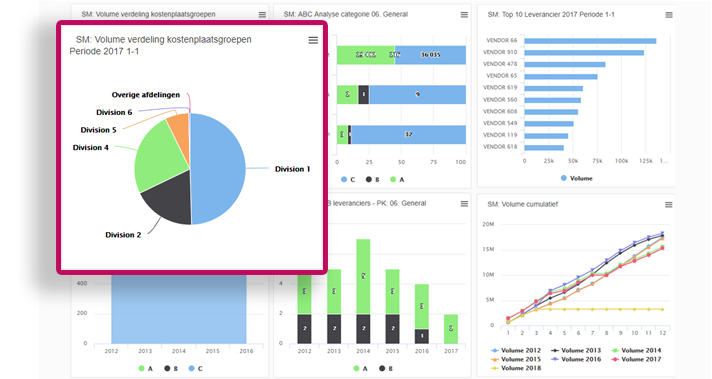Toggle Volume 2013 in cumulatief legend
The height and width of the screenshot is (379, 712).
[576, 350]
